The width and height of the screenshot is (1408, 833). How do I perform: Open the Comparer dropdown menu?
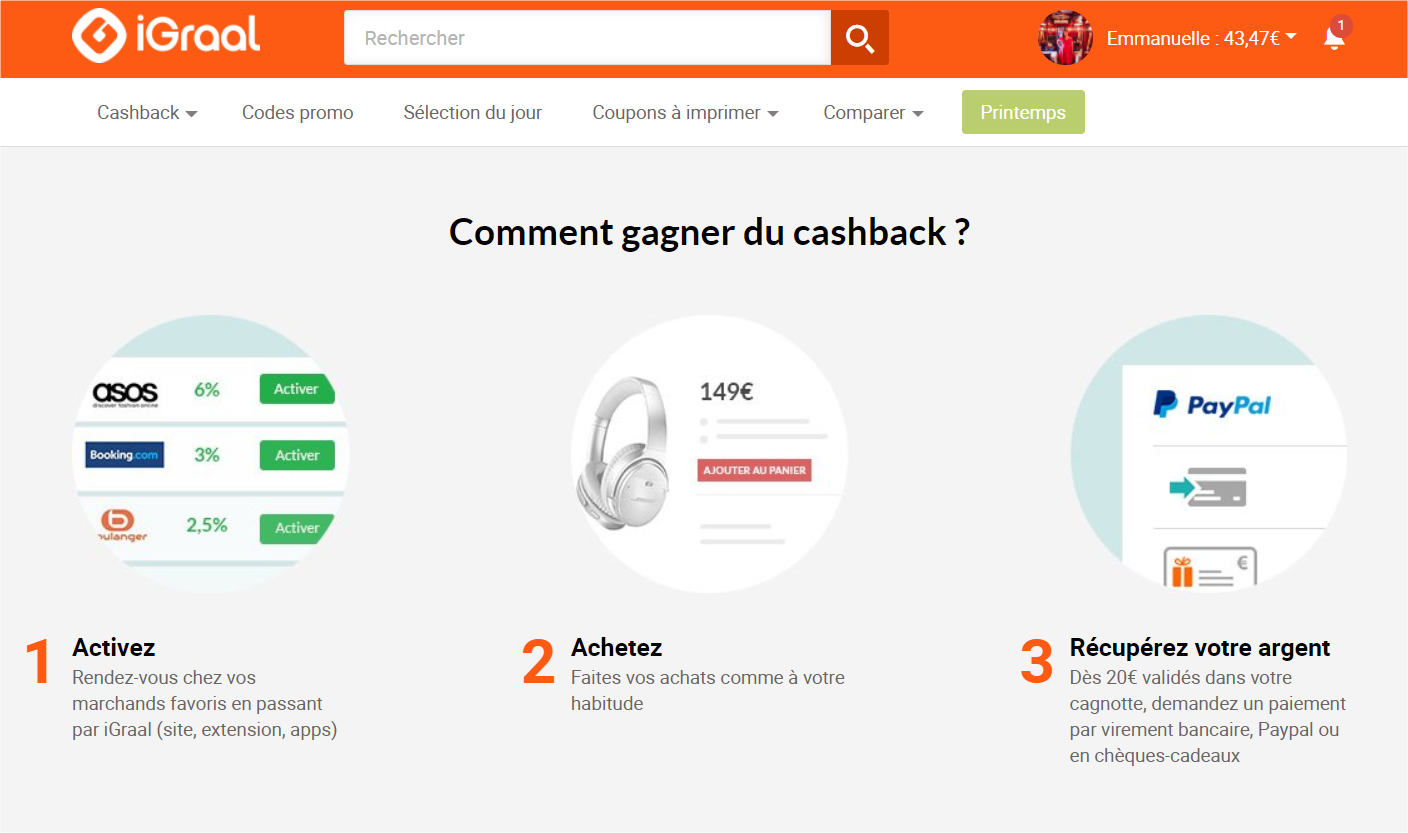point(873,113)
